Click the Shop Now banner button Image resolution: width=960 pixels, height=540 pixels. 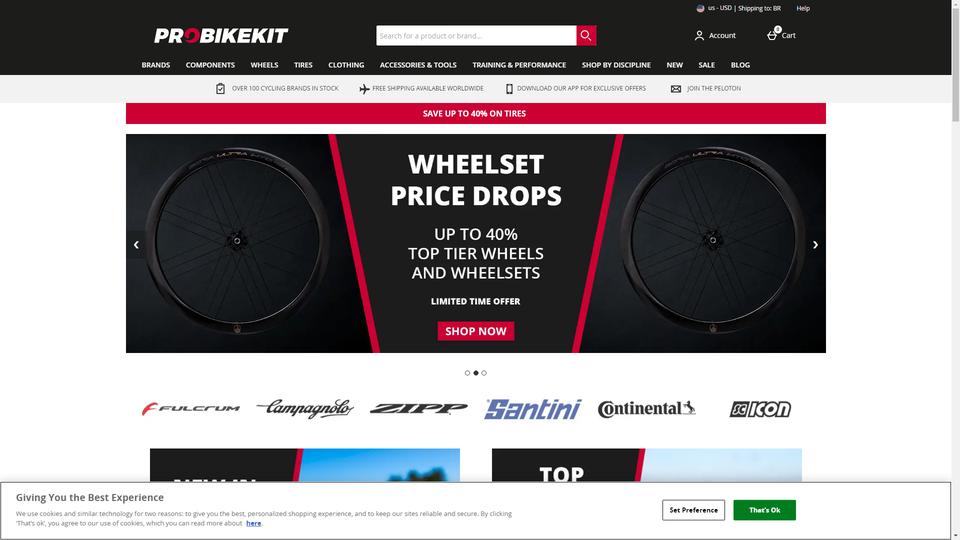point(476,331)
